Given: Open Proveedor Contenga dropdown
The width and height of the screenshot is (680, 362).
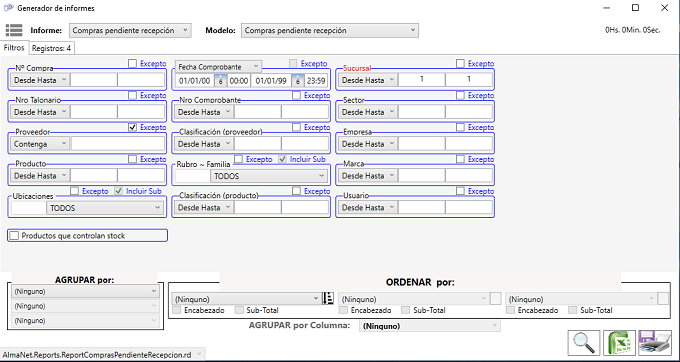Looking at the screenshot, I should click(40, 144).
